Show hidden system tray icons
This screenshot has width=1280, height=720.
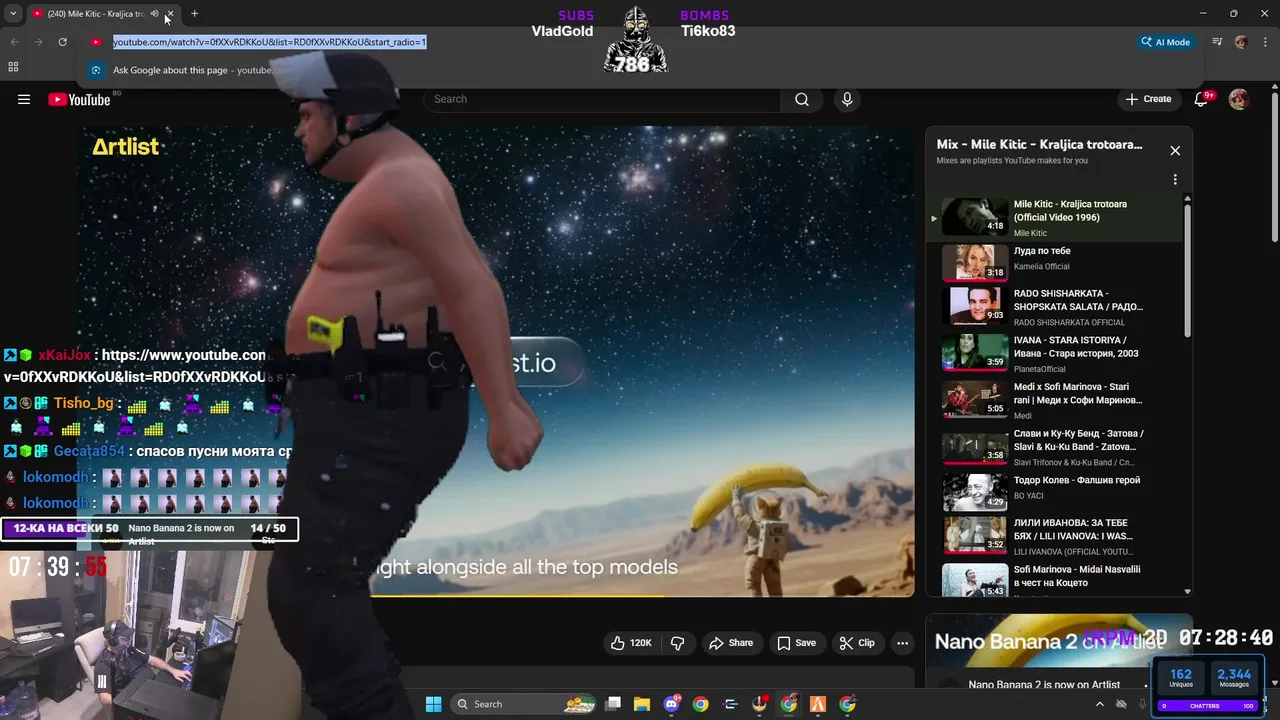[1100, 704]
